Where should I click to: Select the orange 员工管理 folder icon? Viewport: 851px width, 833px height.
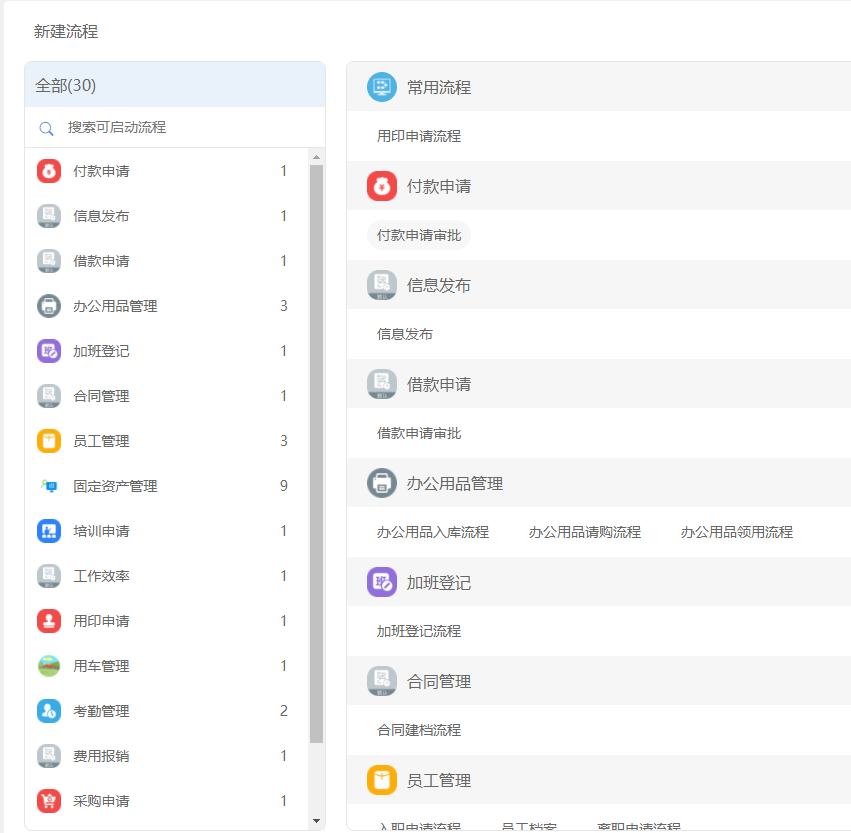point(48,440)
